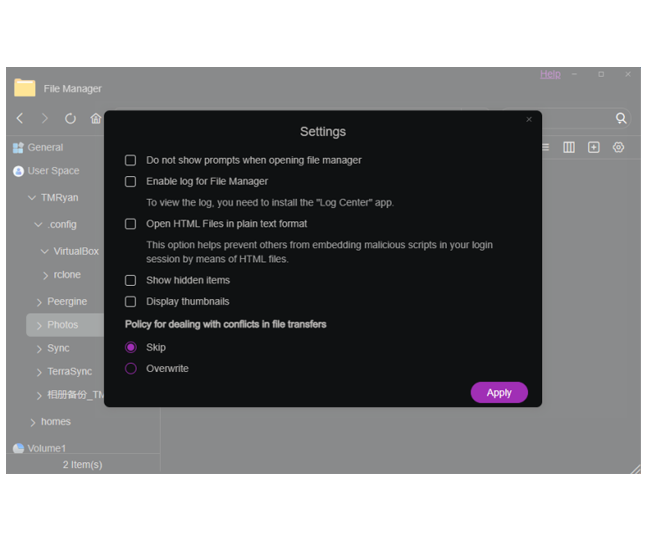
Task: Select the Sync folder in tree
Action: (x=58, y=348)
